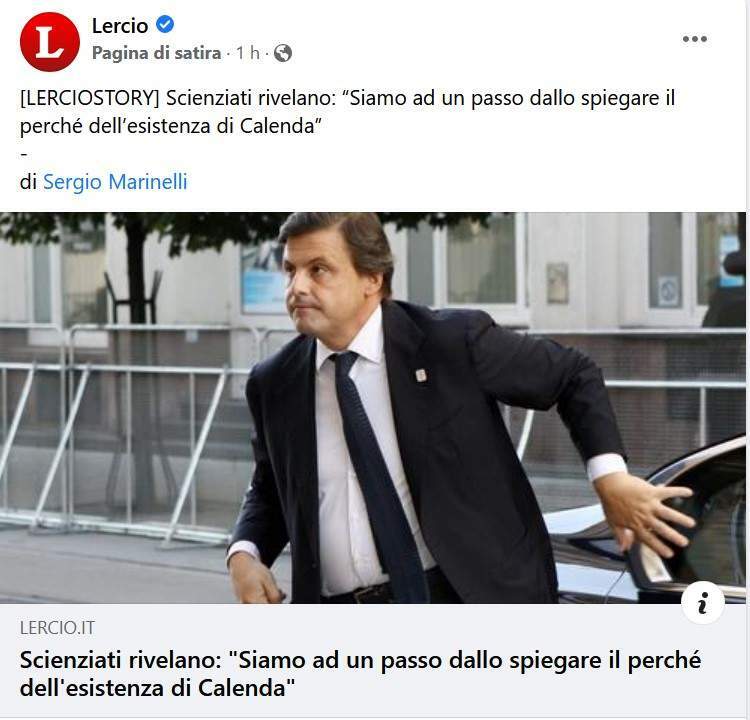Viewport: 750px width, 720px height.
Task: Open the Lercio red logo avatar
Action: click(50, 42)
